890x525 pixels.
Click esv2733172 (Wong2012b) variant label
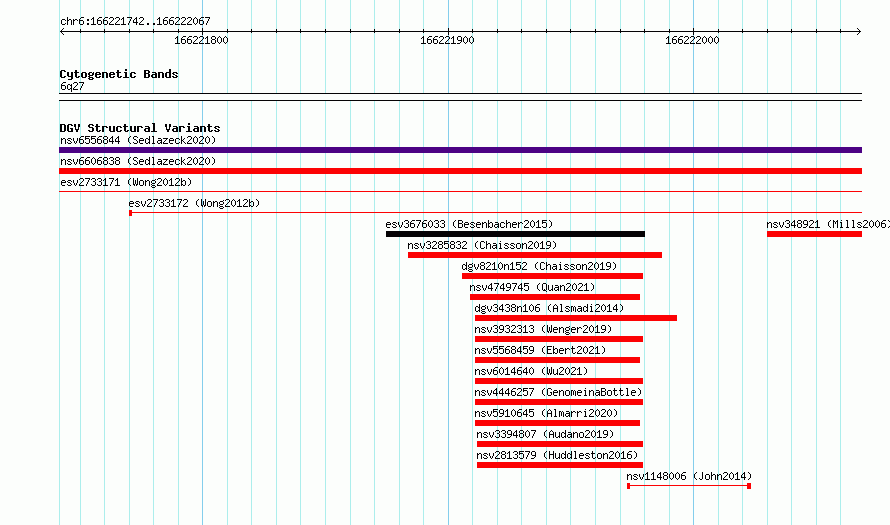point(194,203)
